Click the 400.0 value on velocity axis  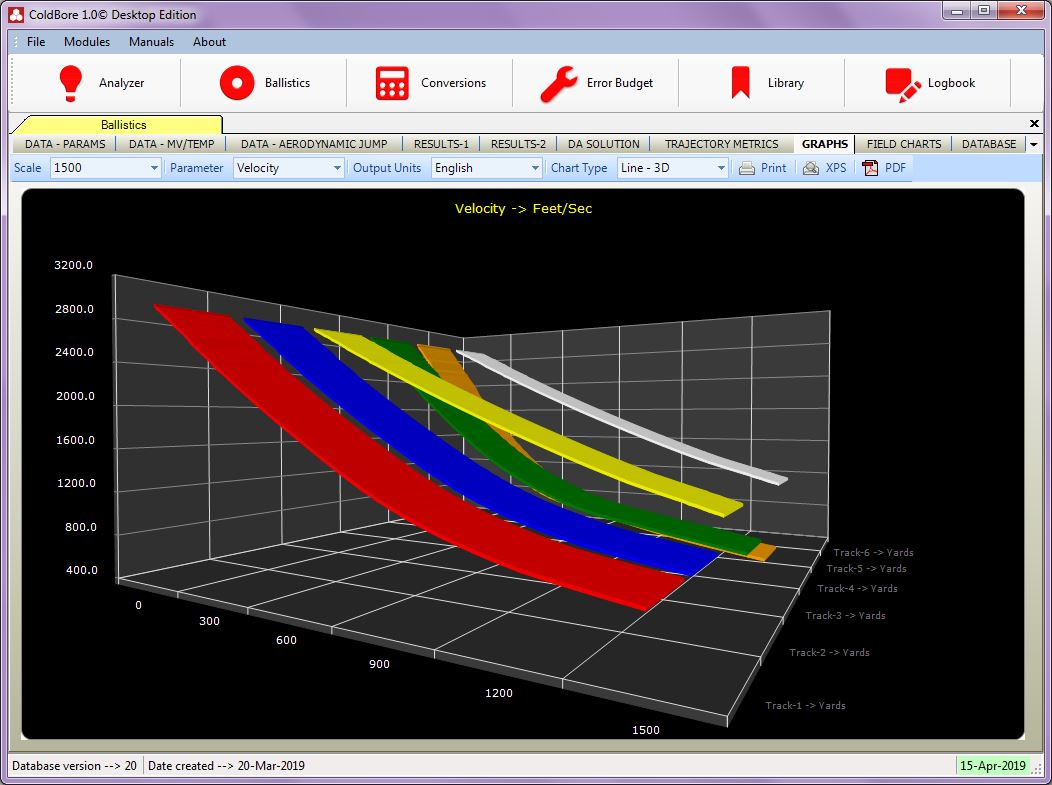82,570
